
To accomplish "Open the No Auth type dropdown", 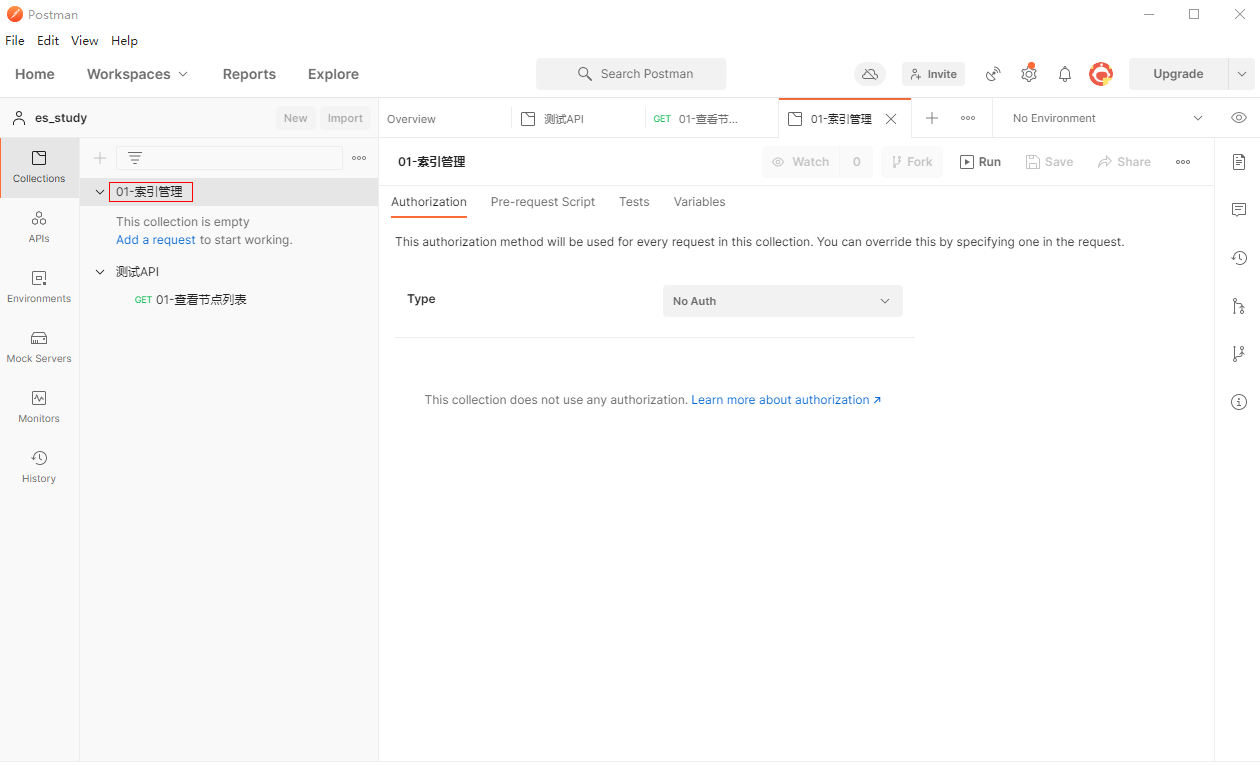I will click(782, 301).
